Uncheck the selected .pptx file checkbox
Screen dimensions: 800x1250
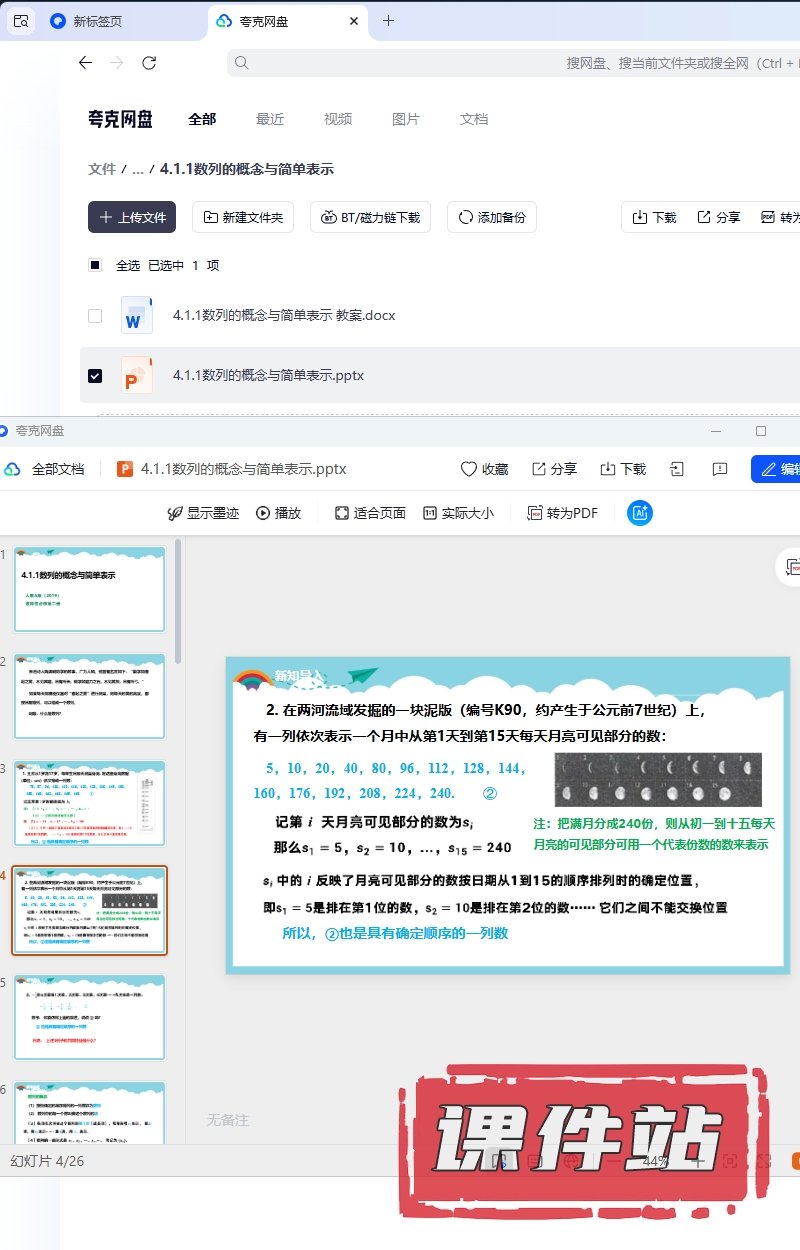pos(95,376)
